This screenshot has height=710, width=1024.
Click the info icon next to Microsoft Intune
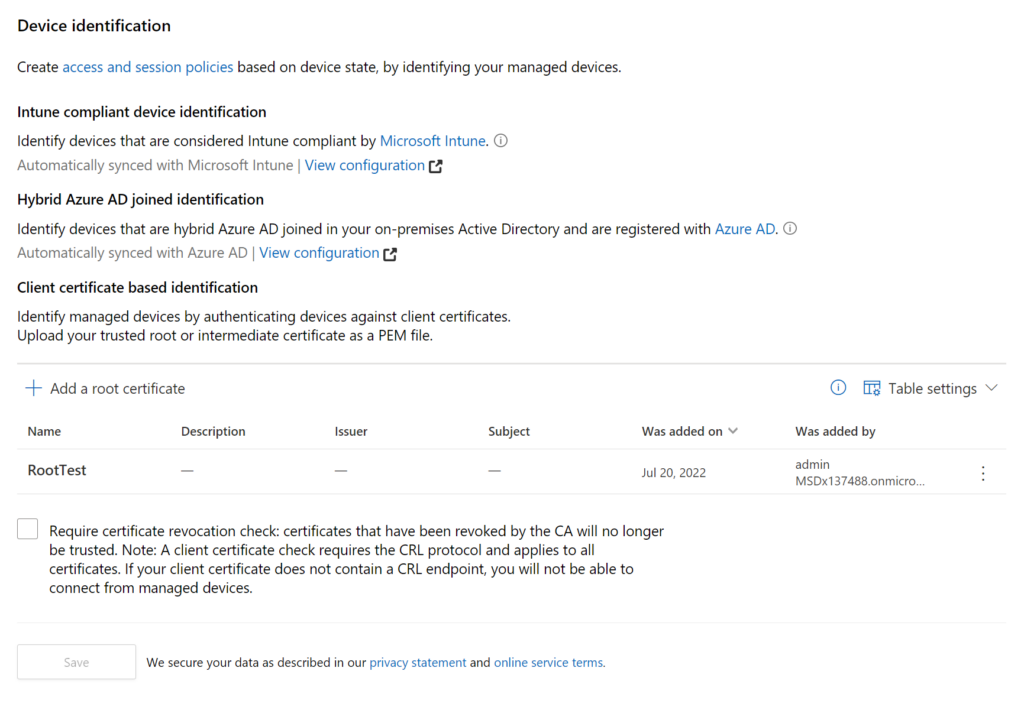501,140
